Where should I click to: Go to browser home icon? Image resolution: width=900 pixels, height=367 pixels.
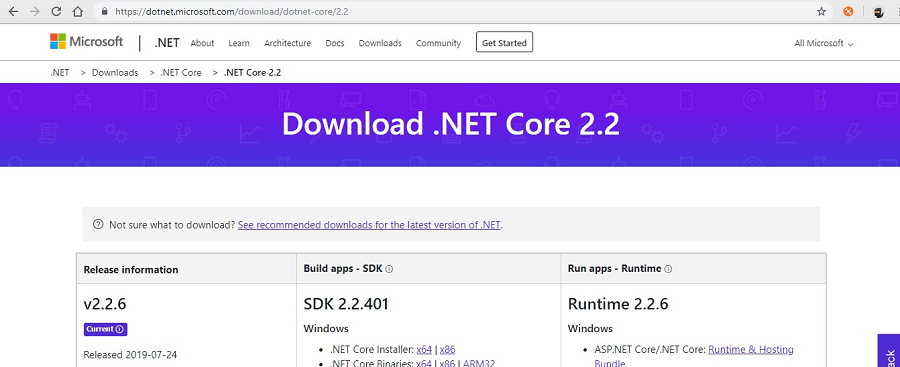click(77, 11)
